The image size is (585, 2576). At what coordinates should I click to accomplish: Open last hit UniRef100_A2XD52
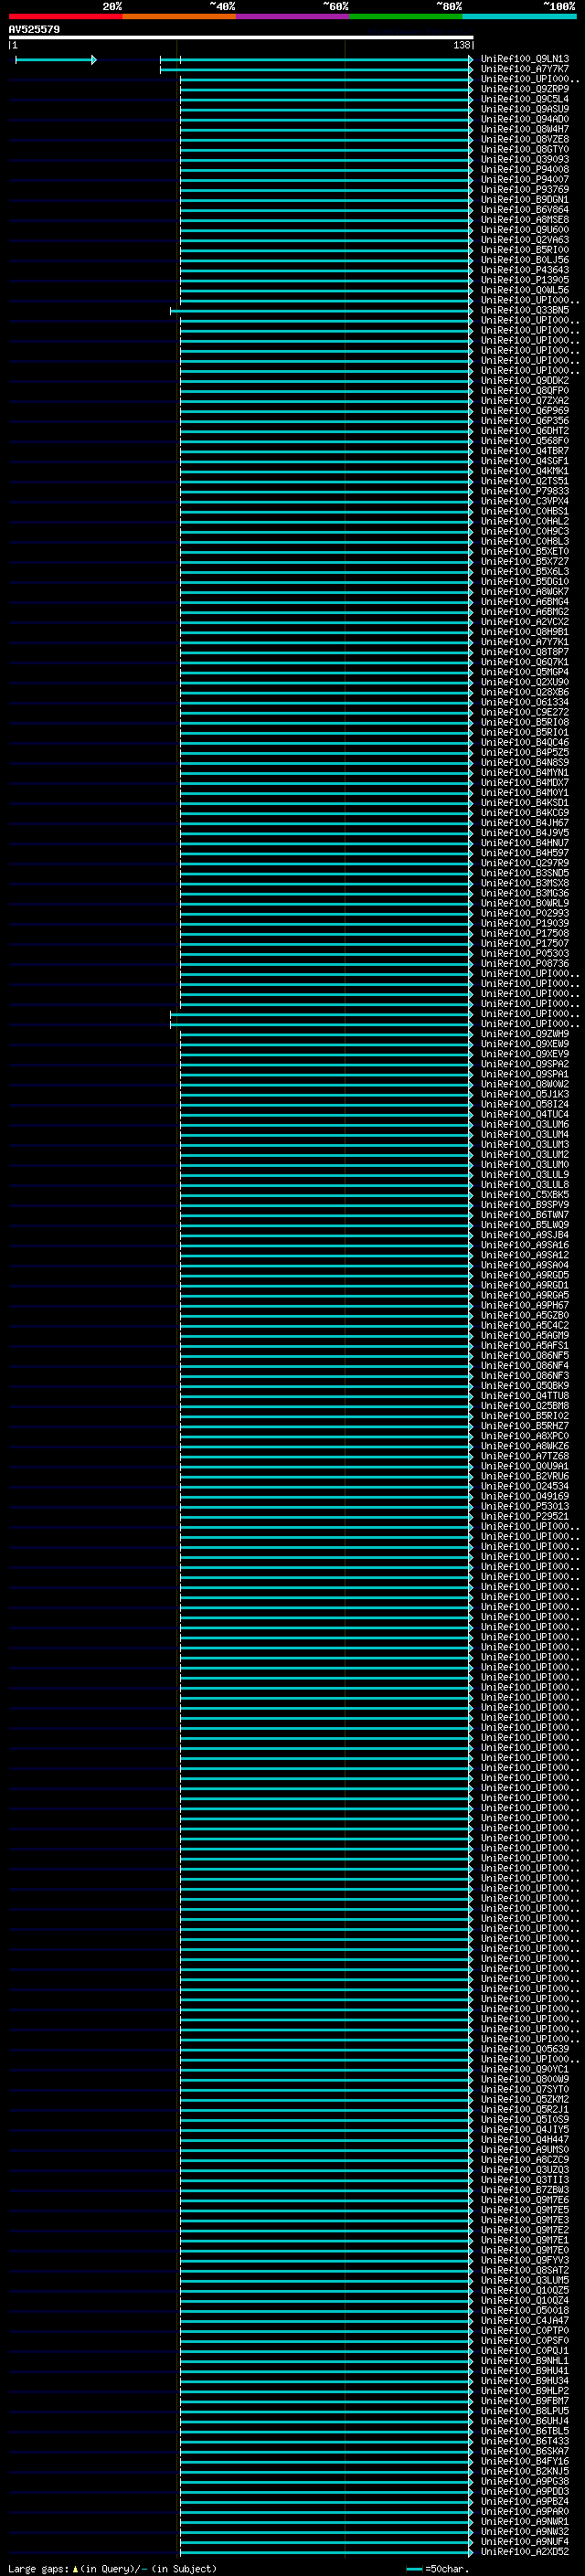coord(525,2551)
